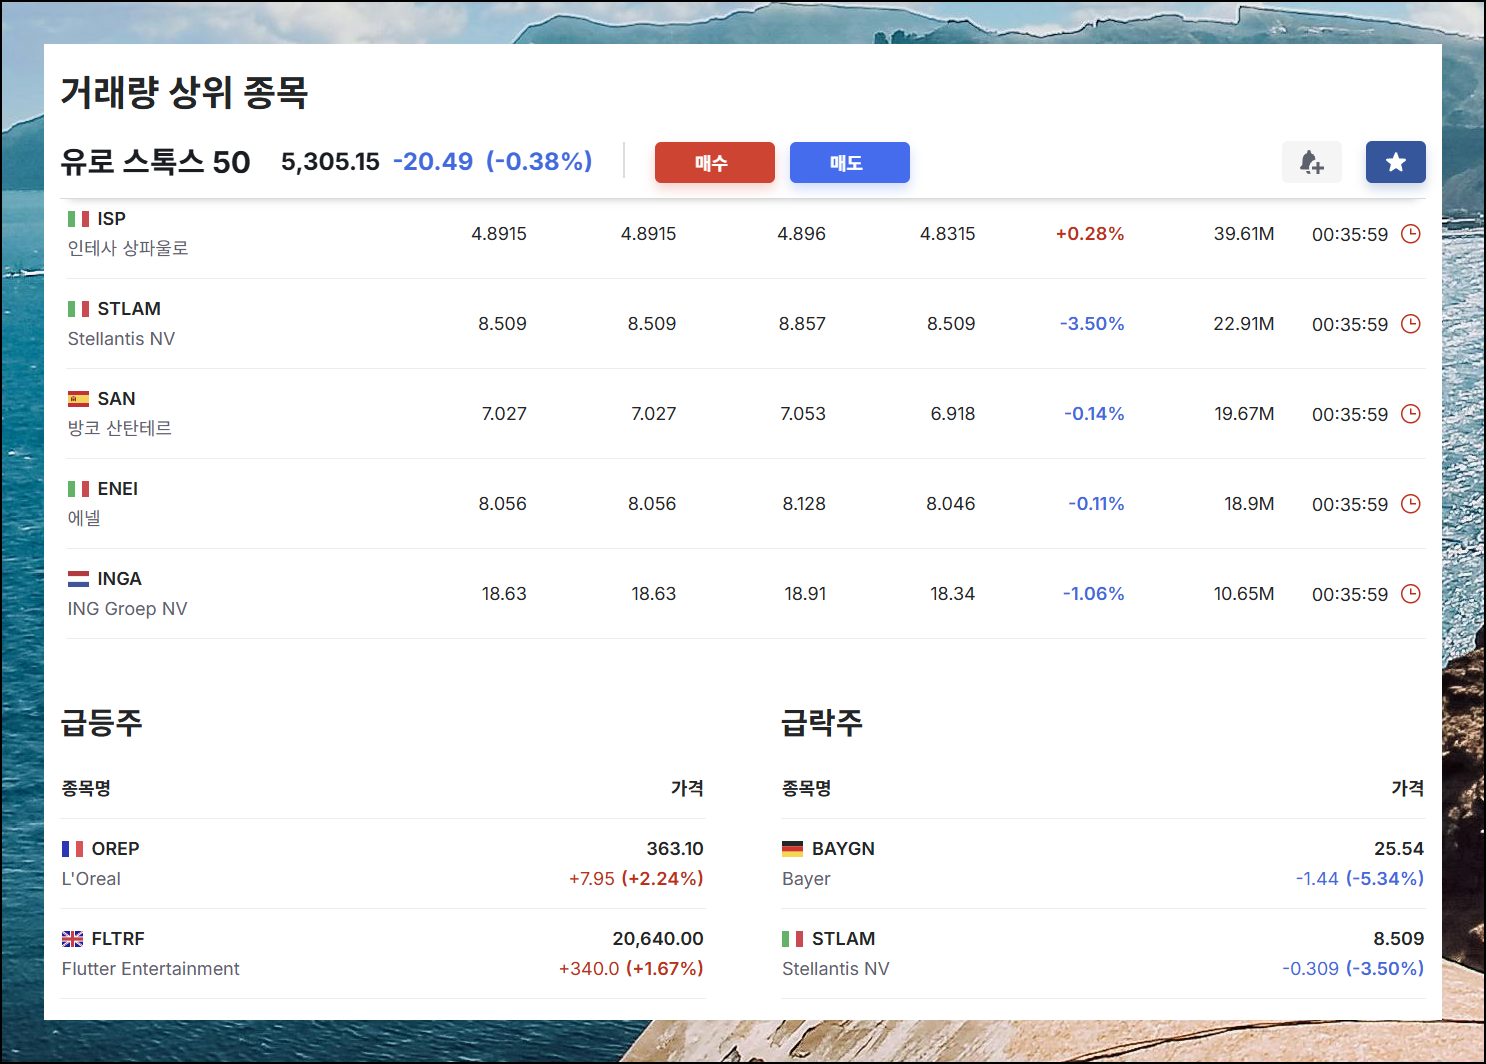Click INGA's change value -1.06%
1486x1064 pixels.
[x=1093, y=594]
